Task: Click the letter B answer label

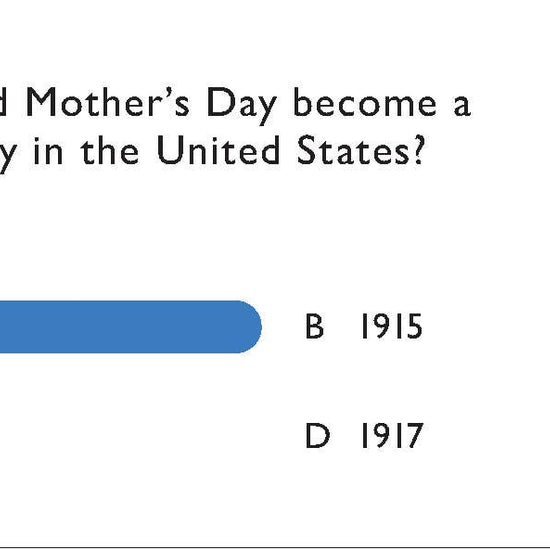Action: pos(314,327)
